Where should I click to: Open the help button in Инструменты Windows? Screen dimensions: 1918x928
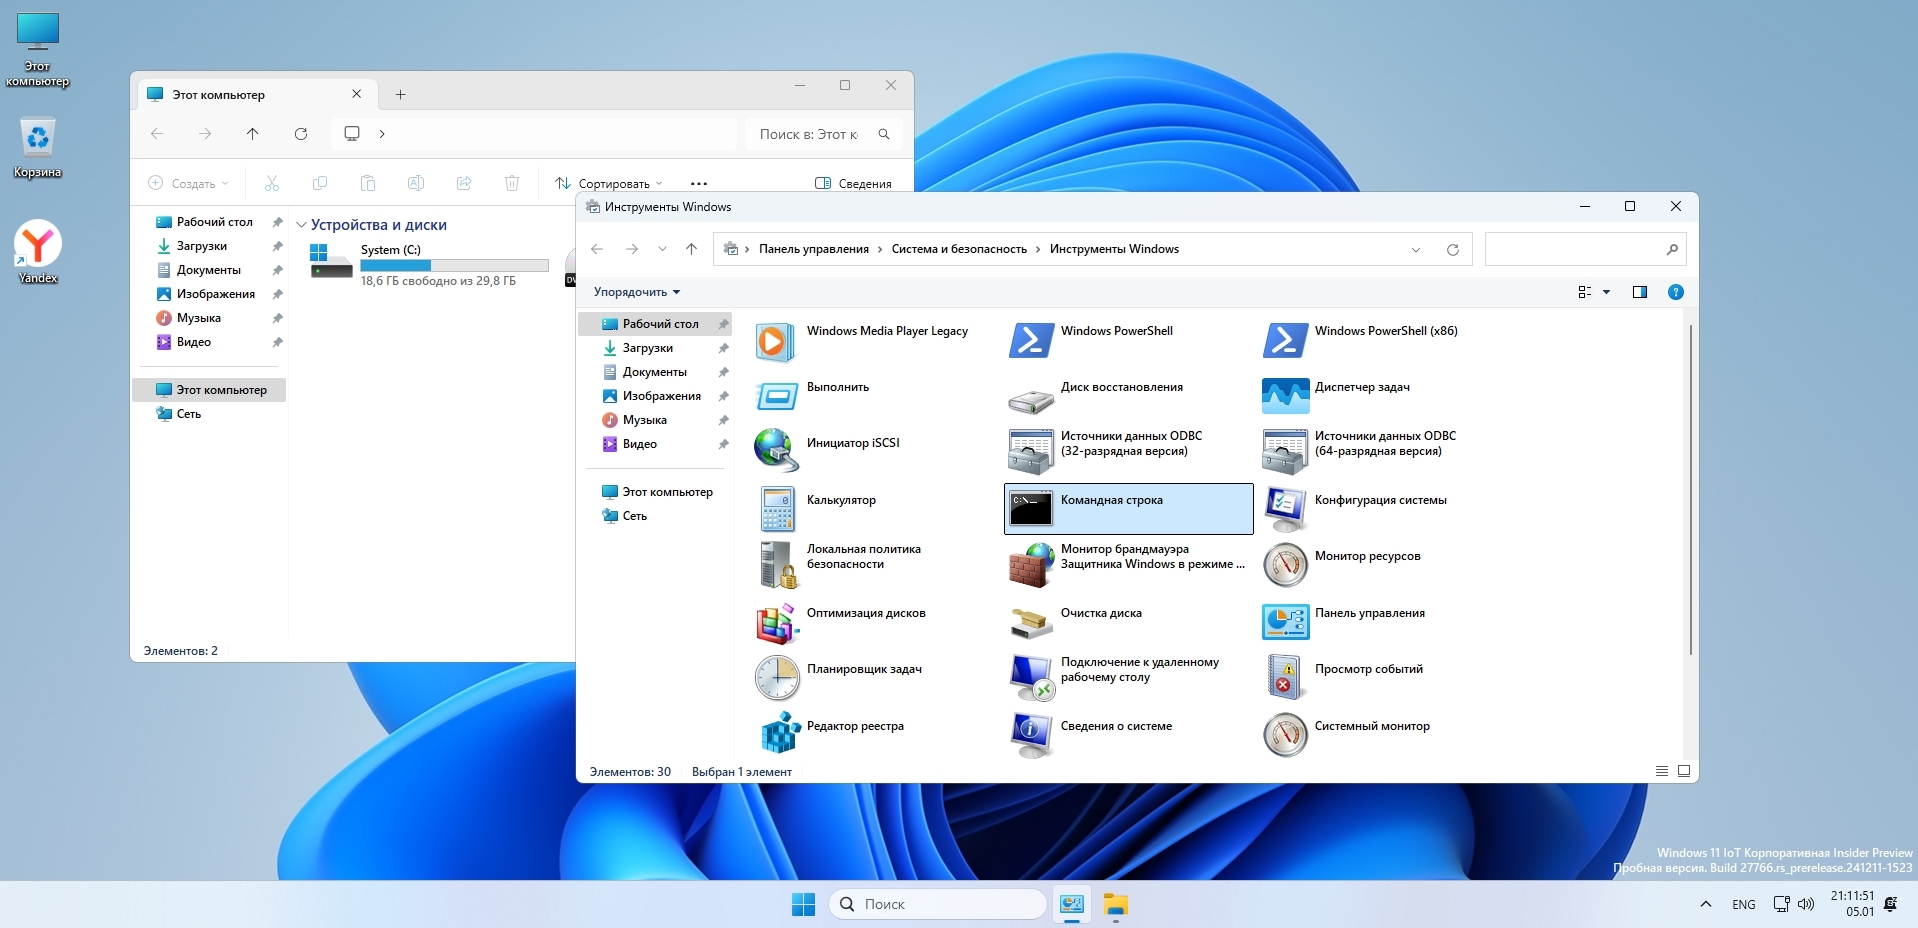pyautogui.click(x=1676, y=292)
